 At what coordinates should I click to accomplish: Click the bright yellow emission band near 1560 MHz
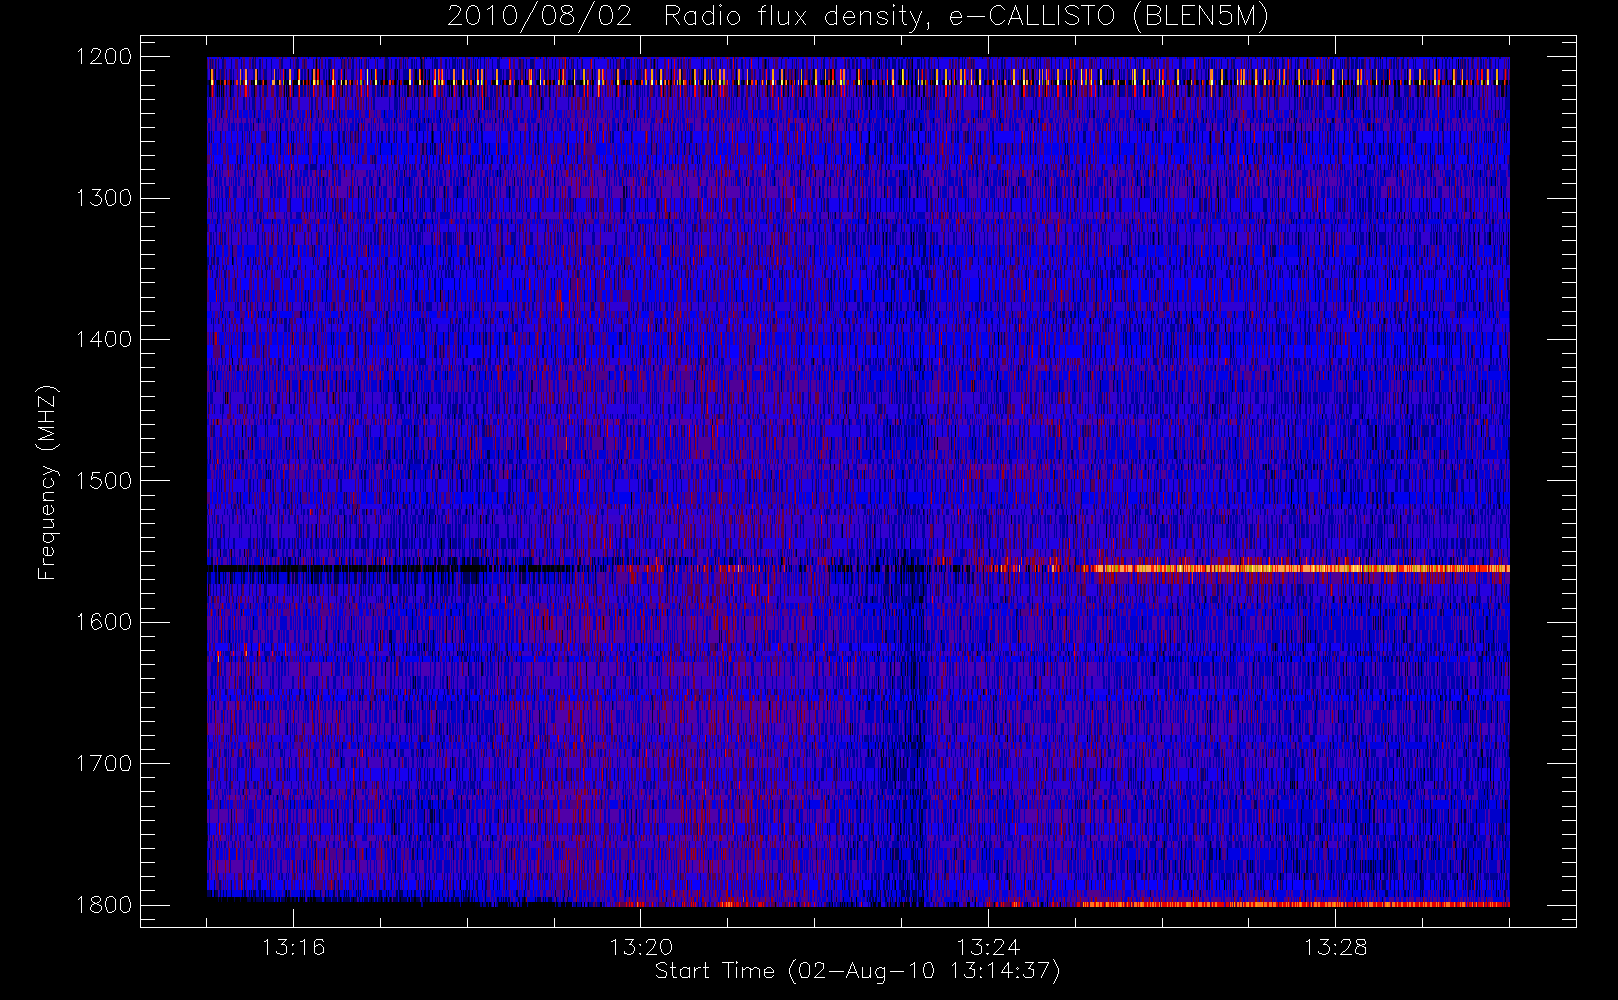1300,568
